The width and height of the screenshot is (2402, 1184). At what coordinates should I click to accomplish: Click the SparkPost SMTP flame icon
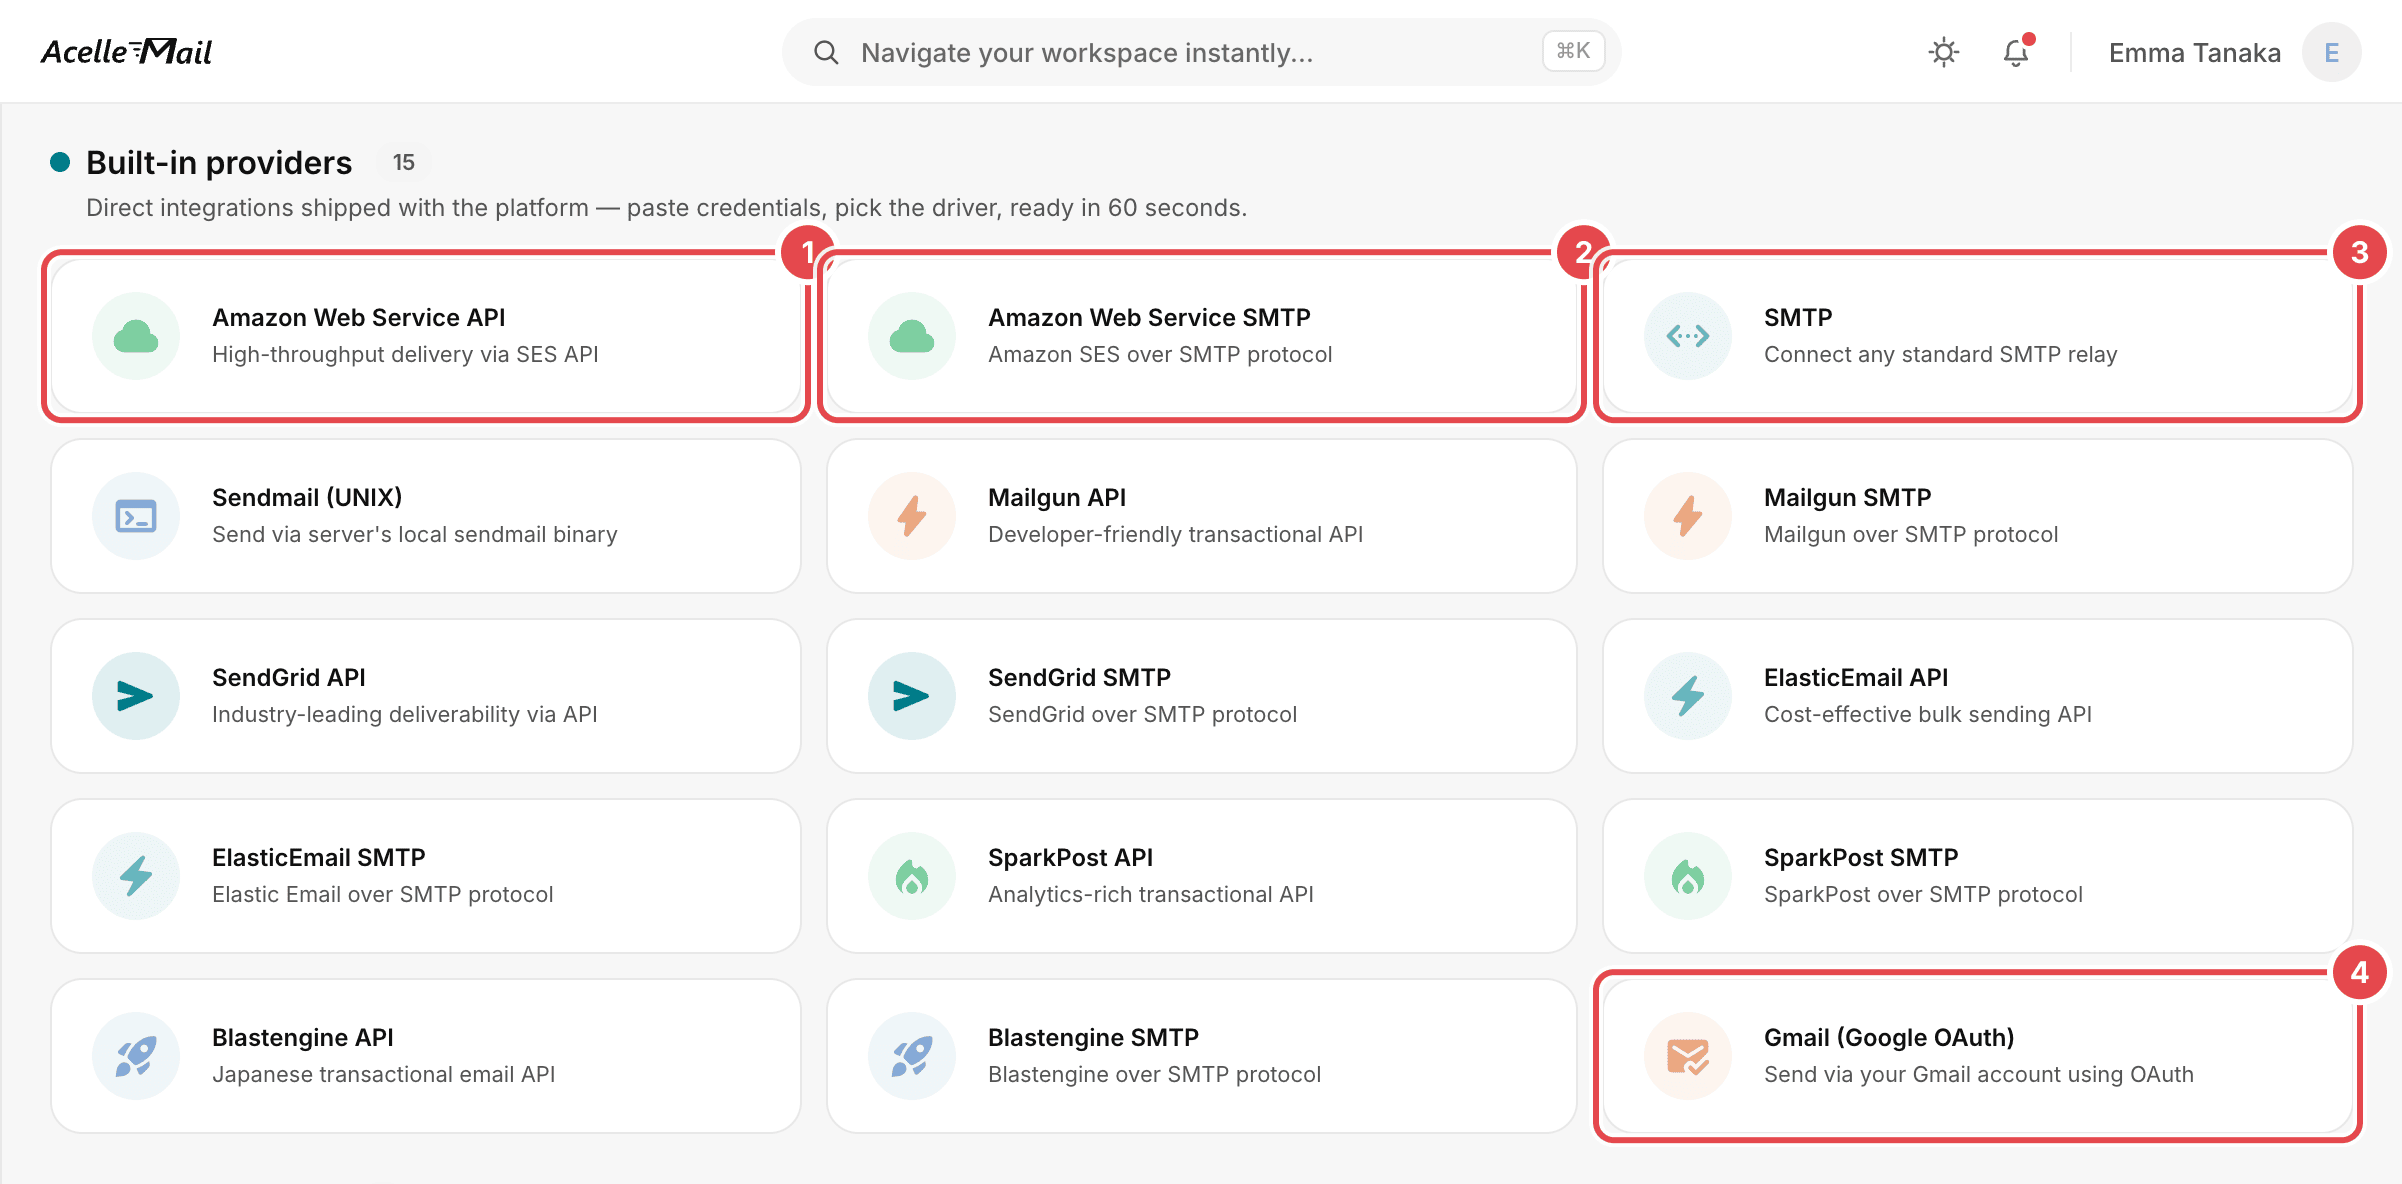(1688, 876)
